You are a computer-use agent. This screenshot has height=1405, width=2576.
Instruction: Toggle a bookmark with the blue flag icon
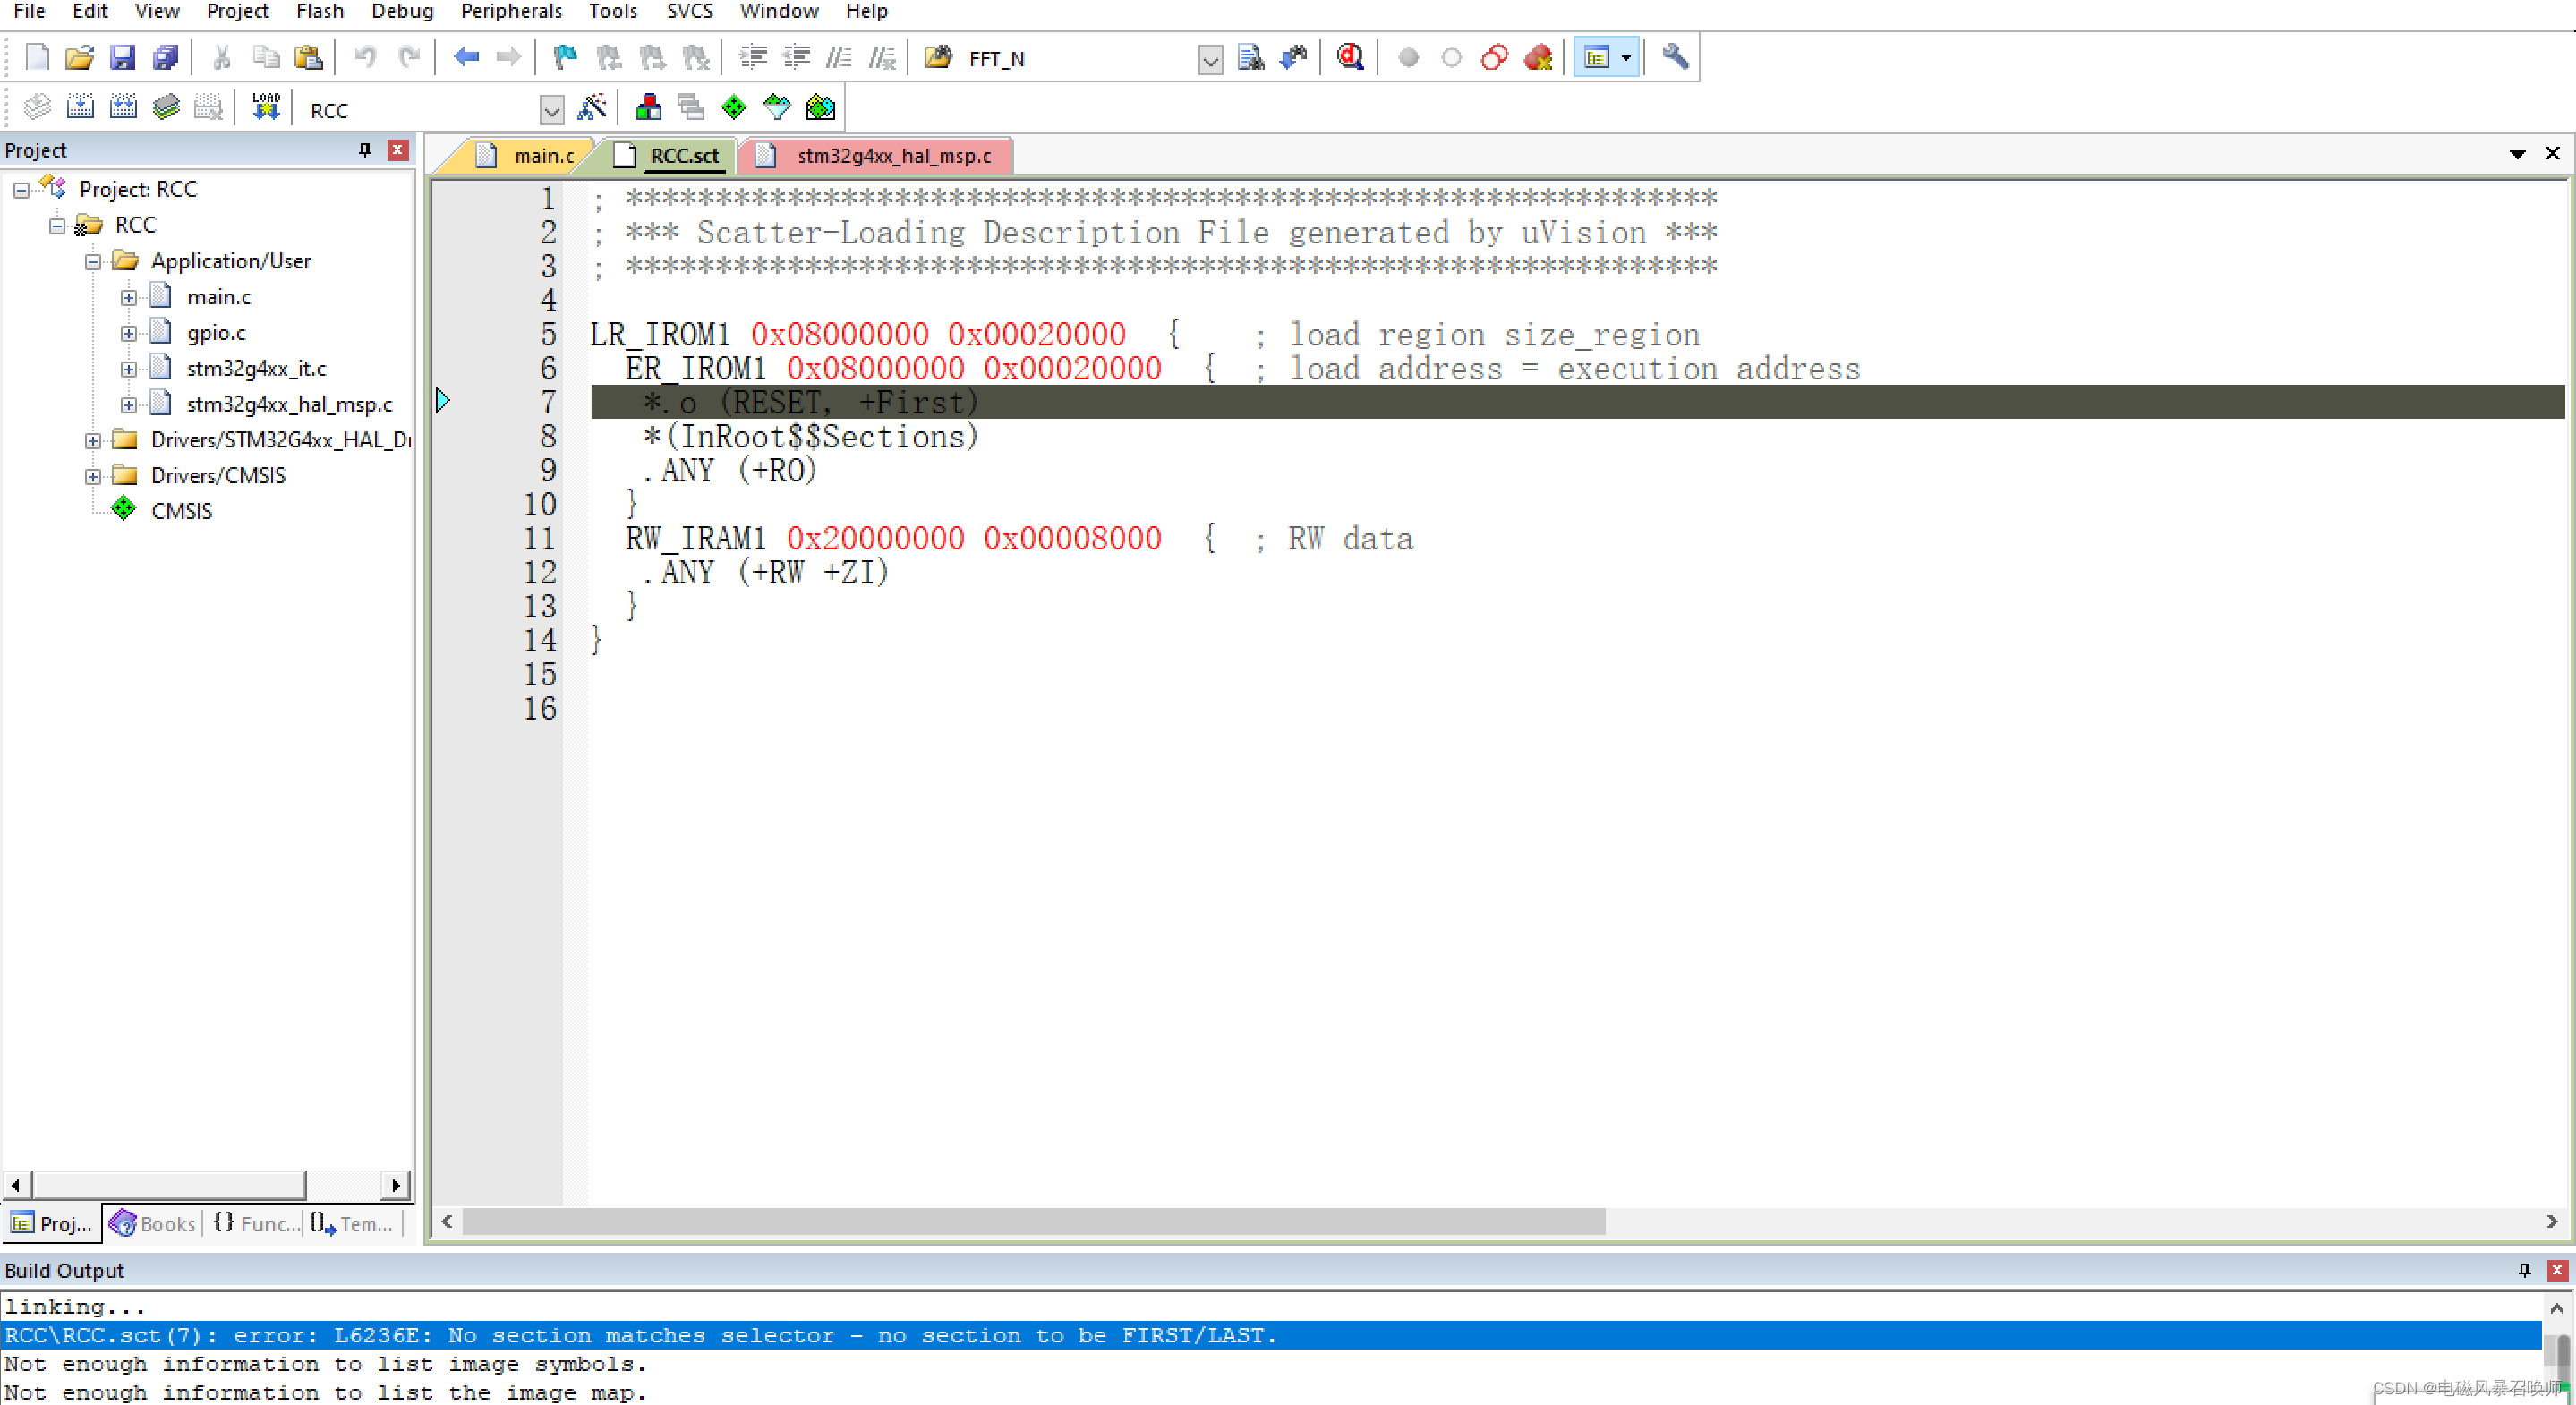click(x=564, y=57)
